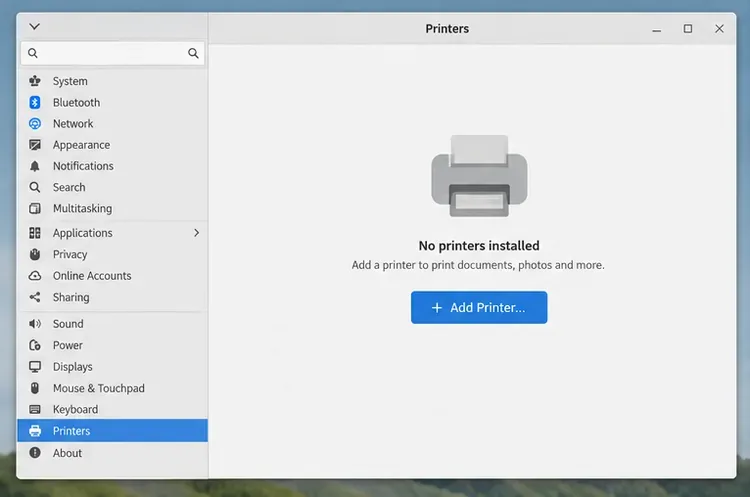Select Online Accounts in sidebar
Viewport: 750px width, 497px height.
click(92, 276)
